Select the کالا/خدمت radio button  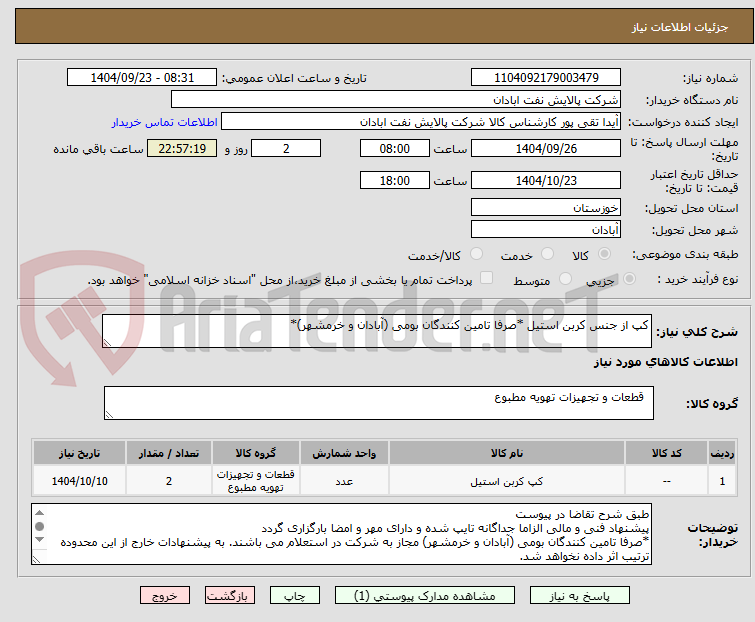coord(476,254)
